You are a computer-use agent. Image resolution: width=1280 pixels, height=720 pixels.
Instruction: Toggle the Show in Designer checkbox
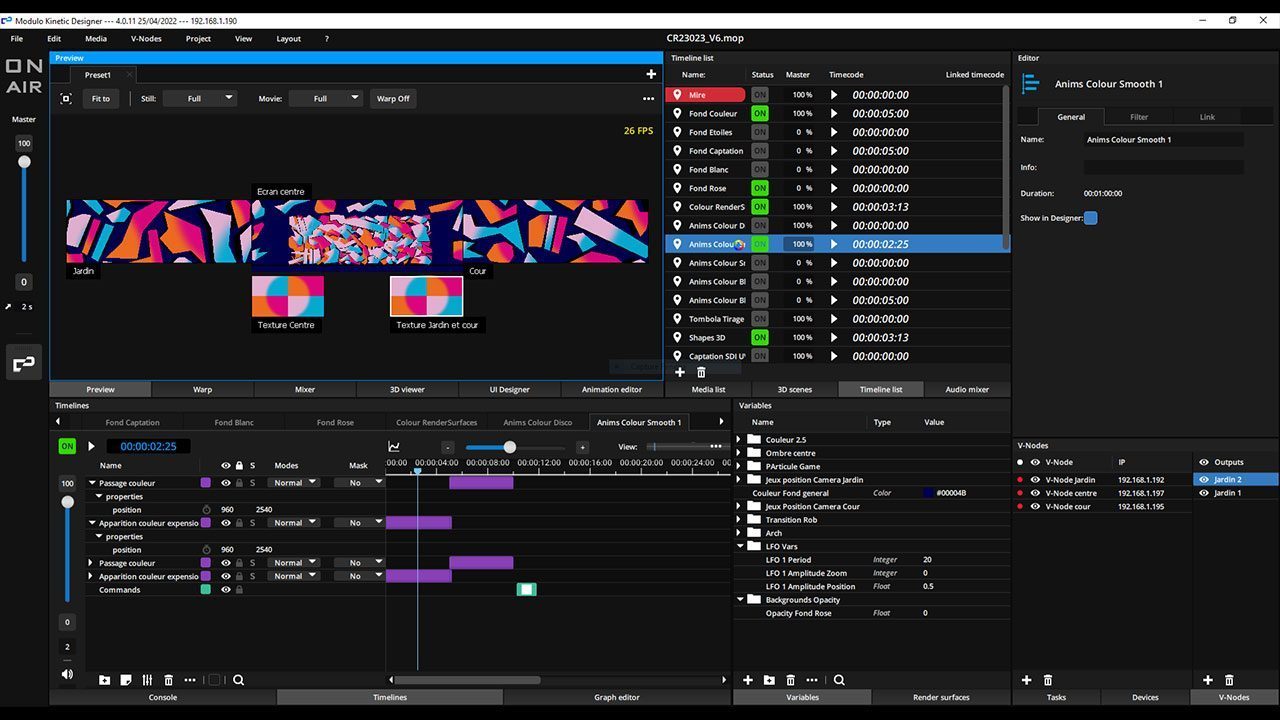[1091, 218]
